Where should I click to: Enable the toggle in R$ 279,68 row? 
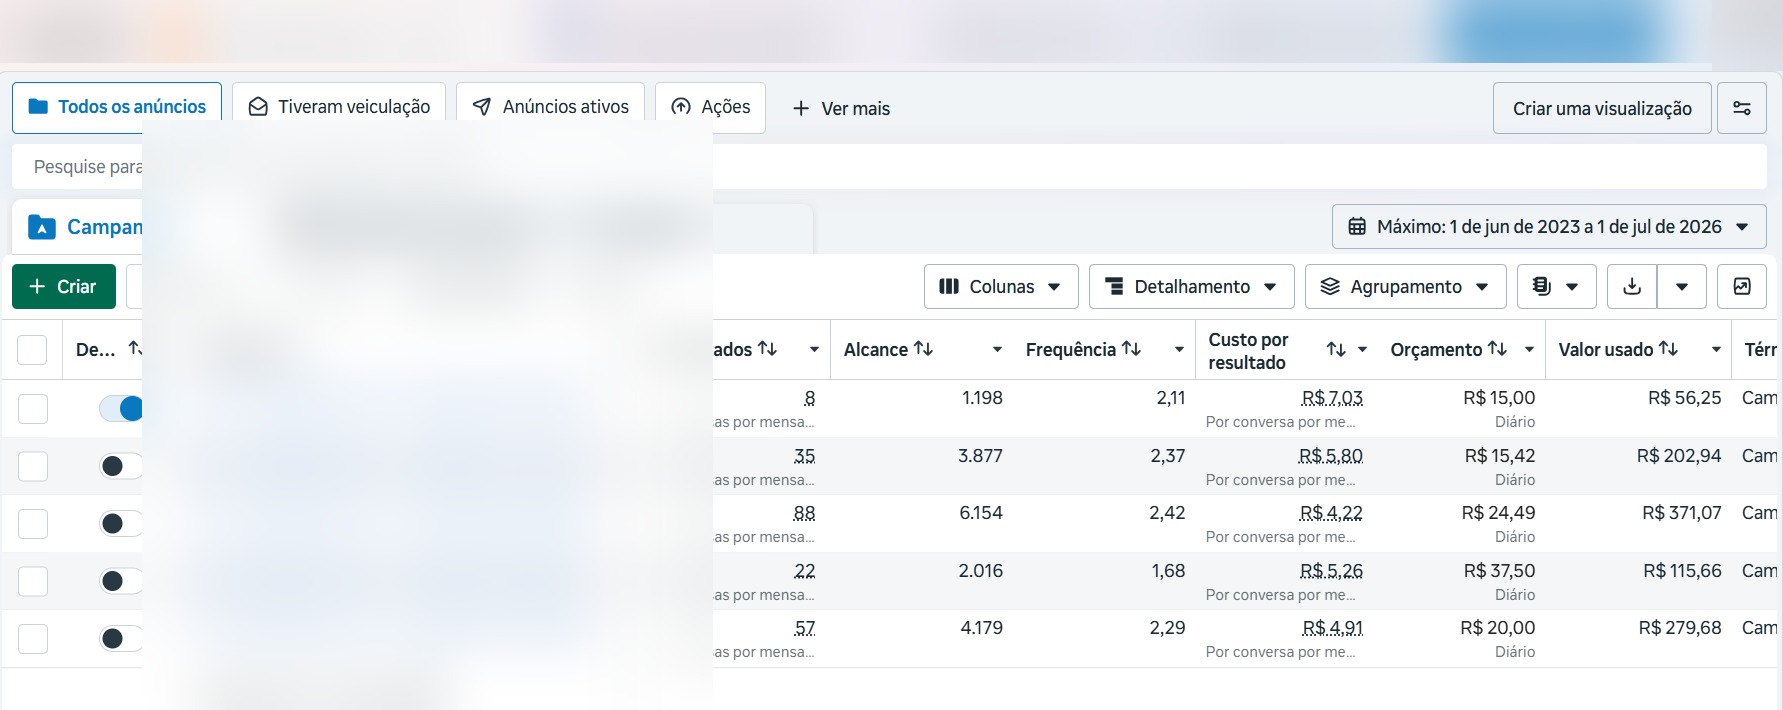(121, 638)
